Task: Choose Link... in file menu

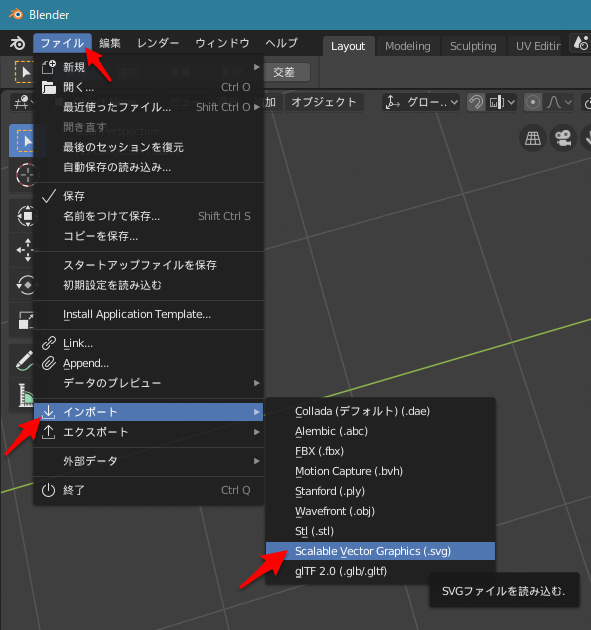Action: pyautogui.click(x=149, y=343)
